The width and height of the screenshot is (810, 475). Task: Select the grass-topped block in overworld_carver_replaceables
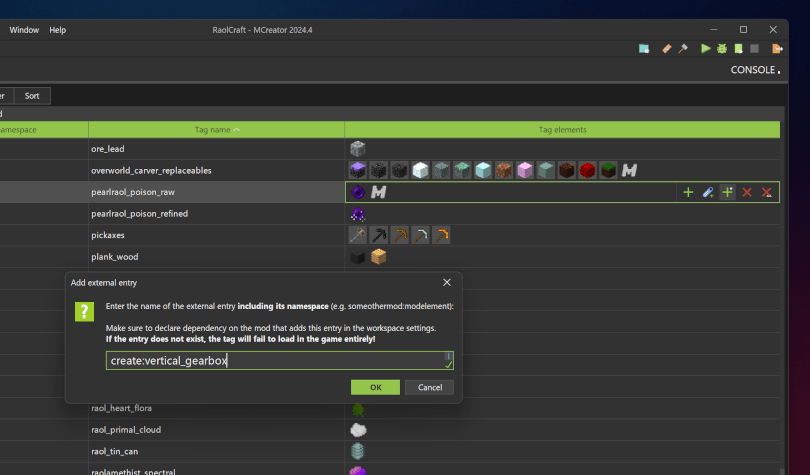608,170
